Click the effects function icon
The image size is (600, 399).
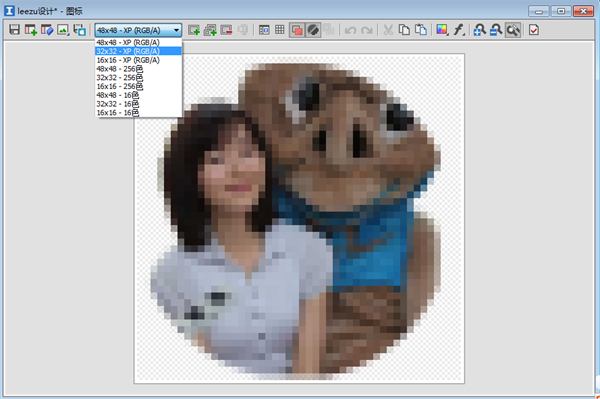(459, 30)
